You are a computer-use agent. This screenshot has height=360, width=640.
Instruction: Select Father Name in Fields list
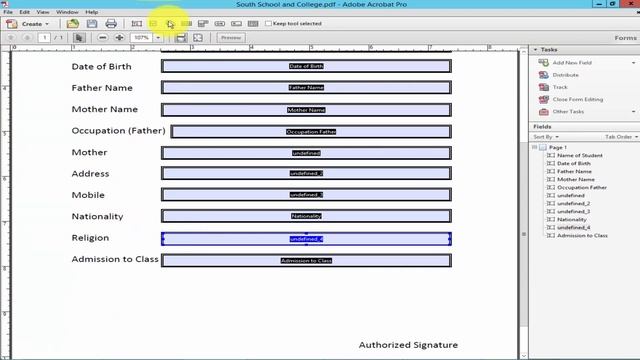coord(574,171)
